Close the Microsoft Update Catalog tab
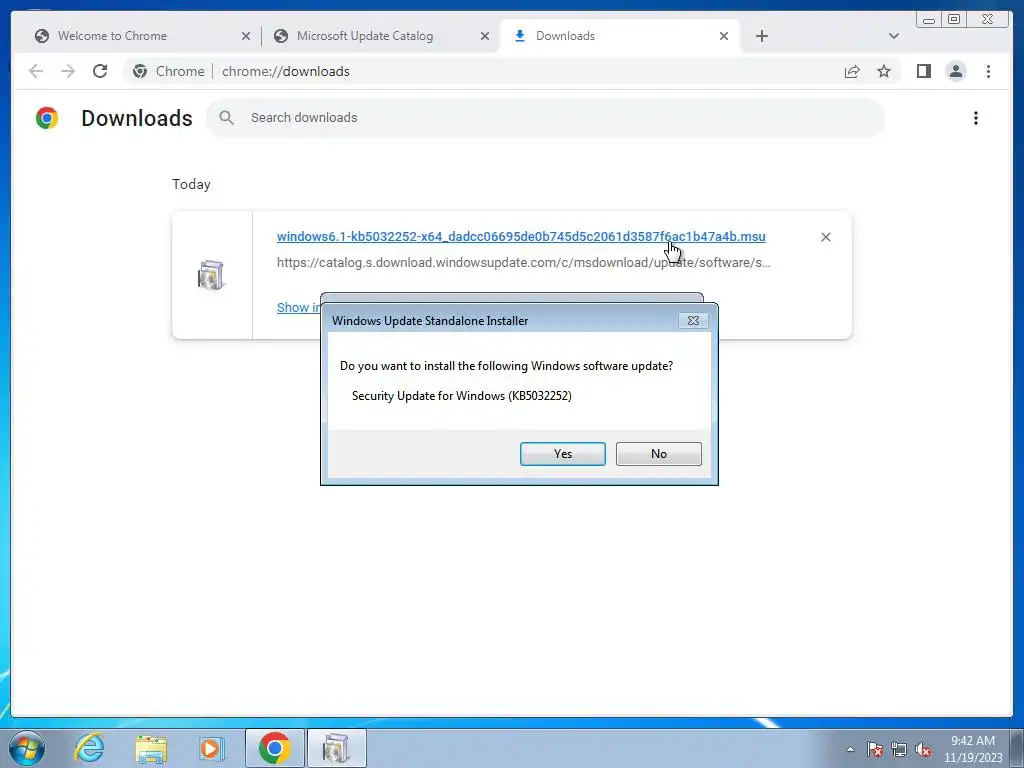Screen dimensions: 1024x768 point(485,37)
